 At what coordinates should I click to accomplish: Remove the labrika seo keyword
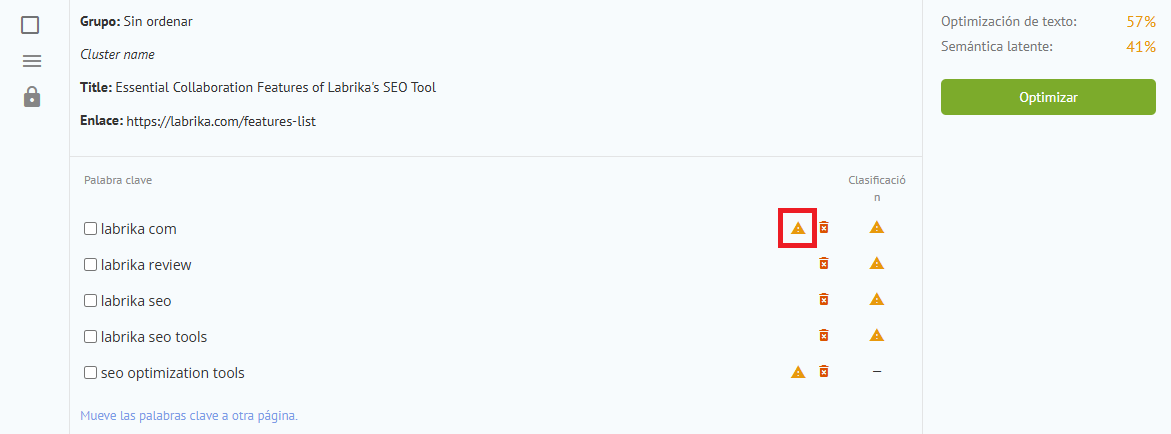824,299
